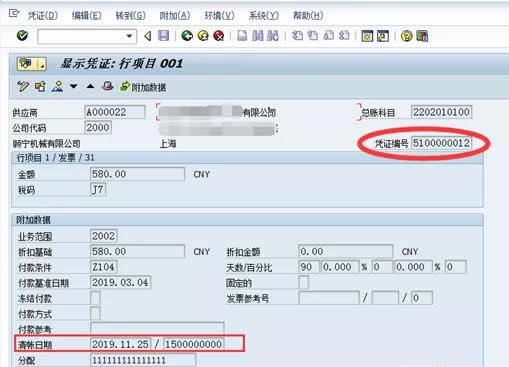509x367 pixels.
Task: Go to next line item arrow
Action: click(x=74, y=87)
